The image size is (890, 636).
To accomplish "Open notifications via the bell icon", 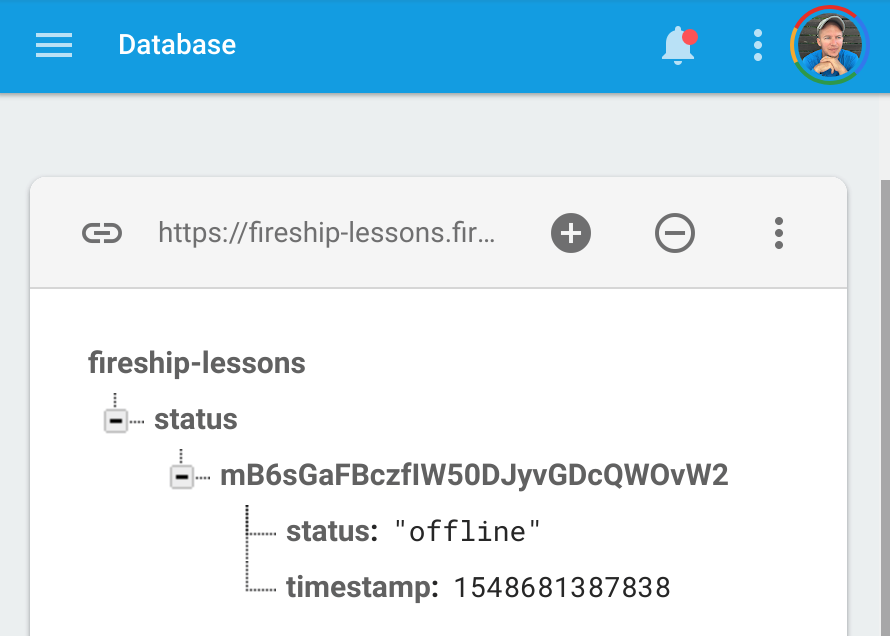I will pos(677,46).
